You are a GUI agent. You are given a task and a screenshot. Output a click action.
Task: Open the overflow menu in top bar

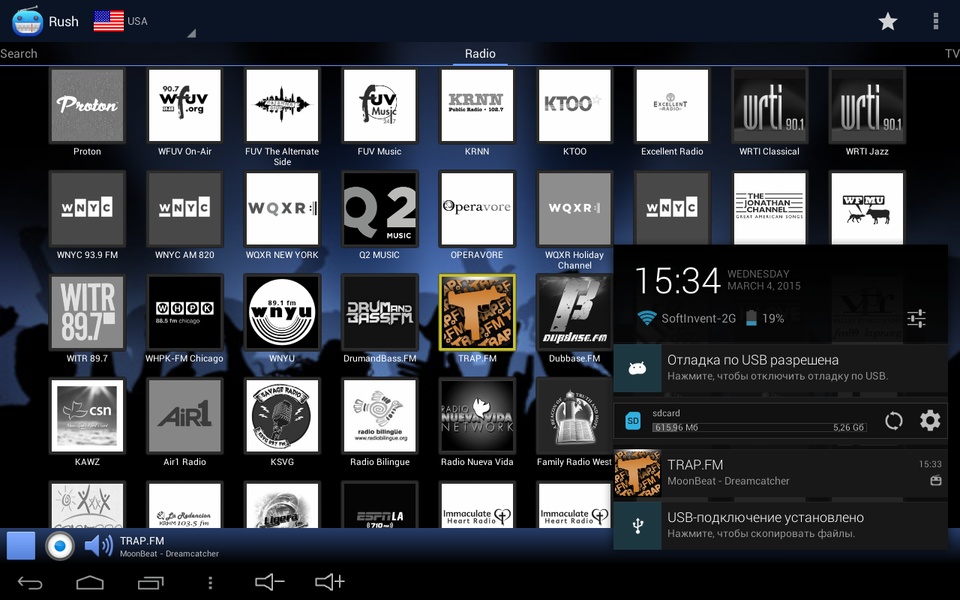click(936, 21)
